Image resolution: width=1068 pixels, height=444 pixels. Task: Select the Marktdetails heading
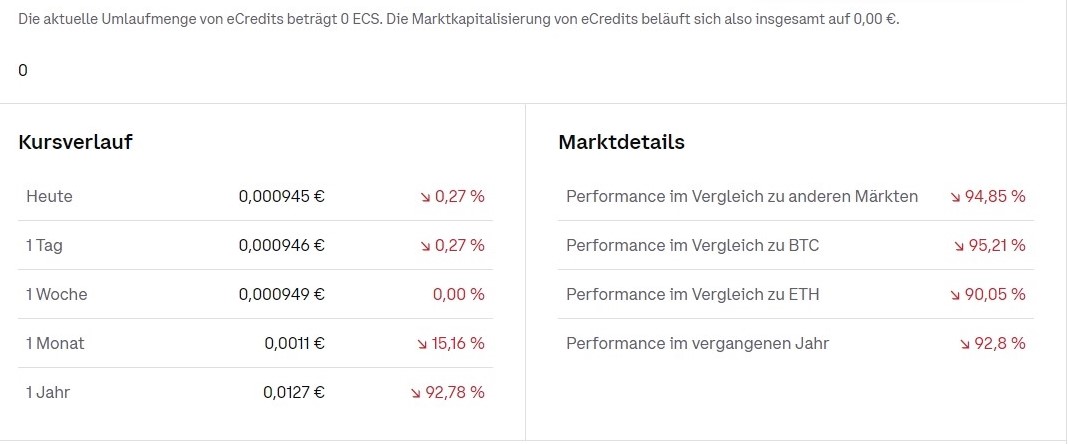point(621,142)
